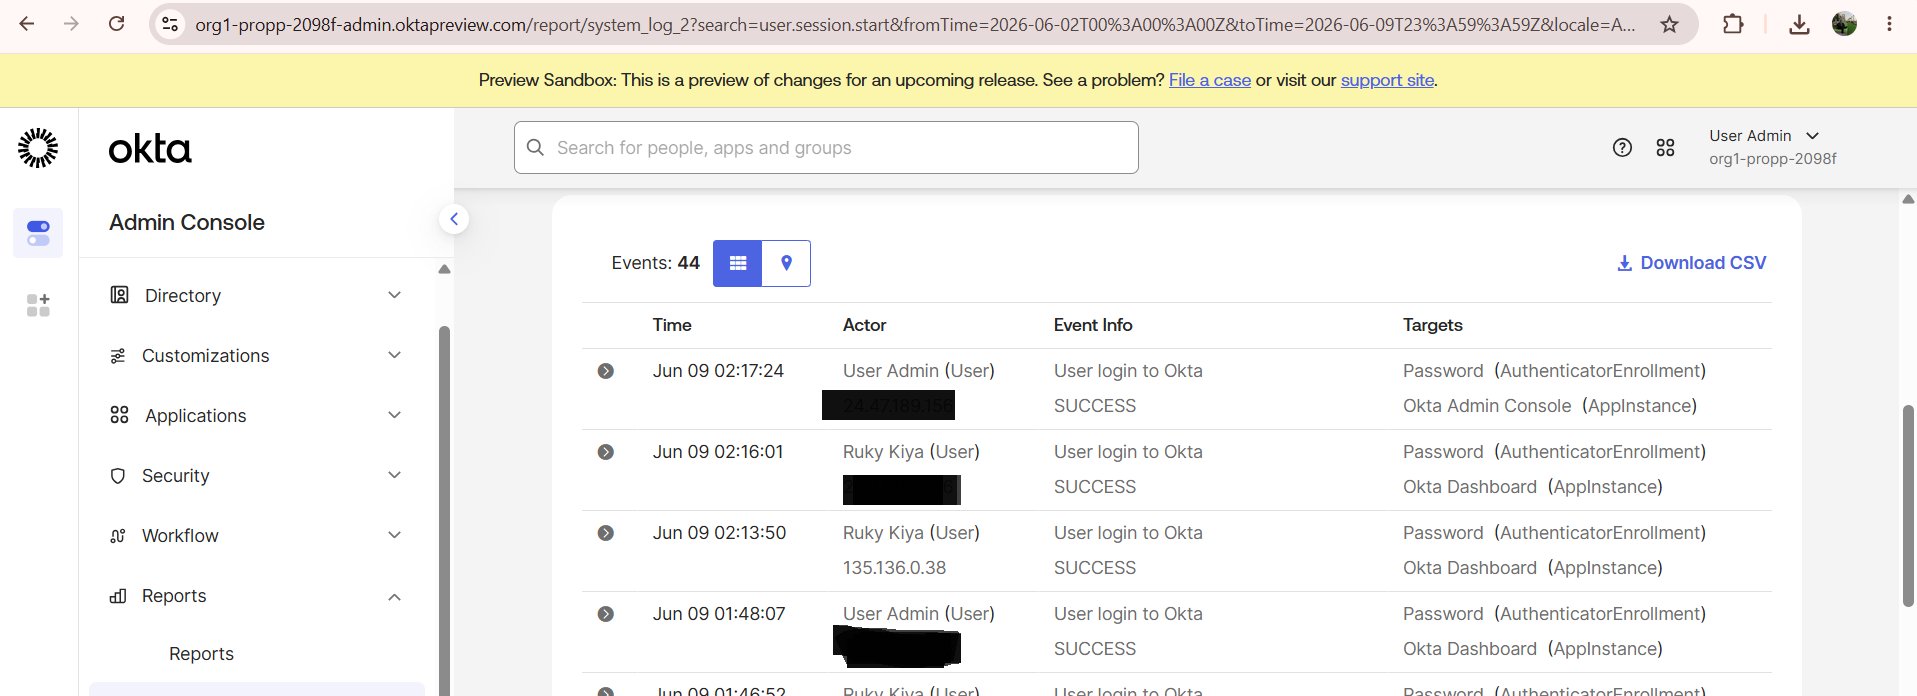Screen dimensions: 1917x696
Task: Click the Time column header
Action: click(x=672, y=325)
